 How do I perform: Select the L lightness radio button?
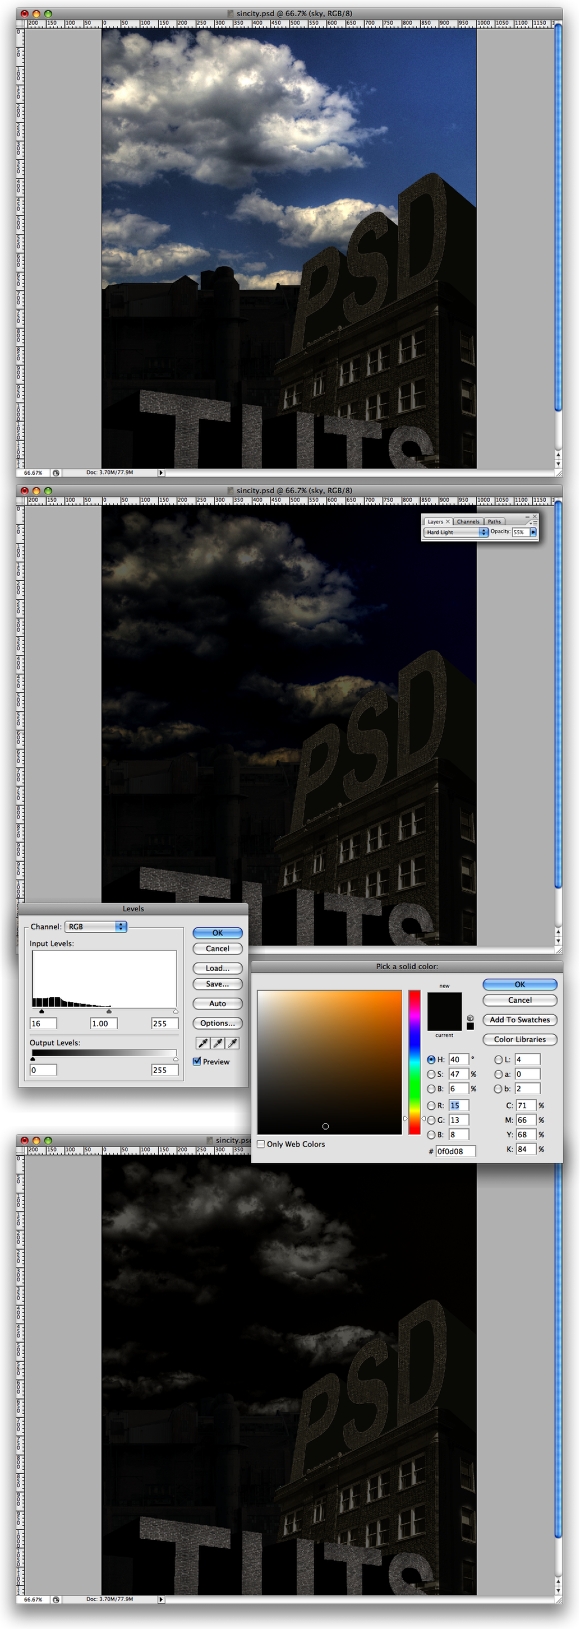point(498,1059)
